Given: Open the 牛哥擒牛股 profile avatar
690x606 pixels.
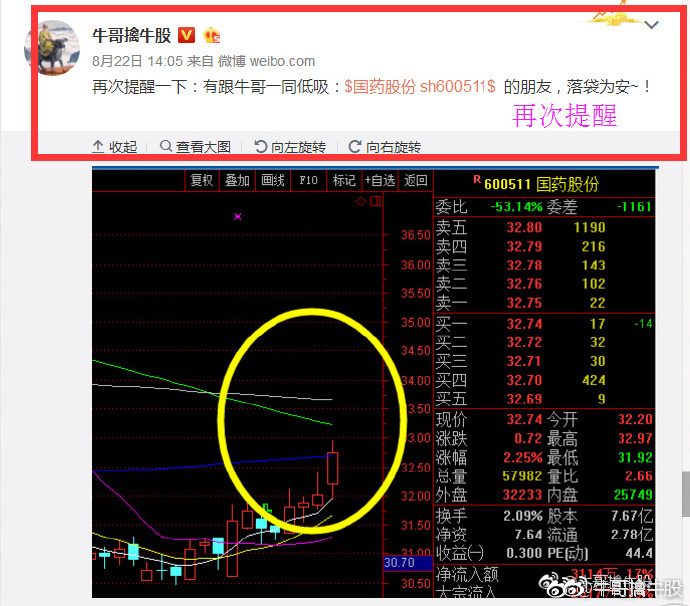Looking at the screenshot, I should [52, 47].
